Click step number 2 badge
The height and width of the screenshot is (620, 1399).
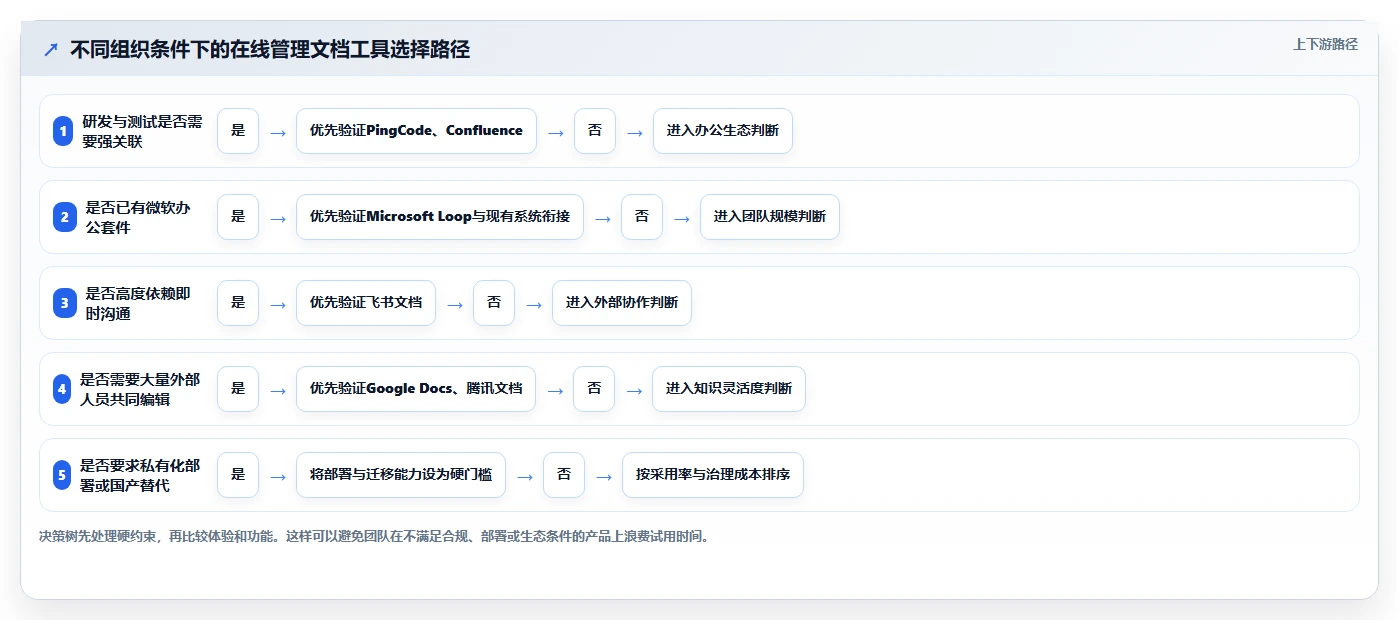[x=63, y=217]
